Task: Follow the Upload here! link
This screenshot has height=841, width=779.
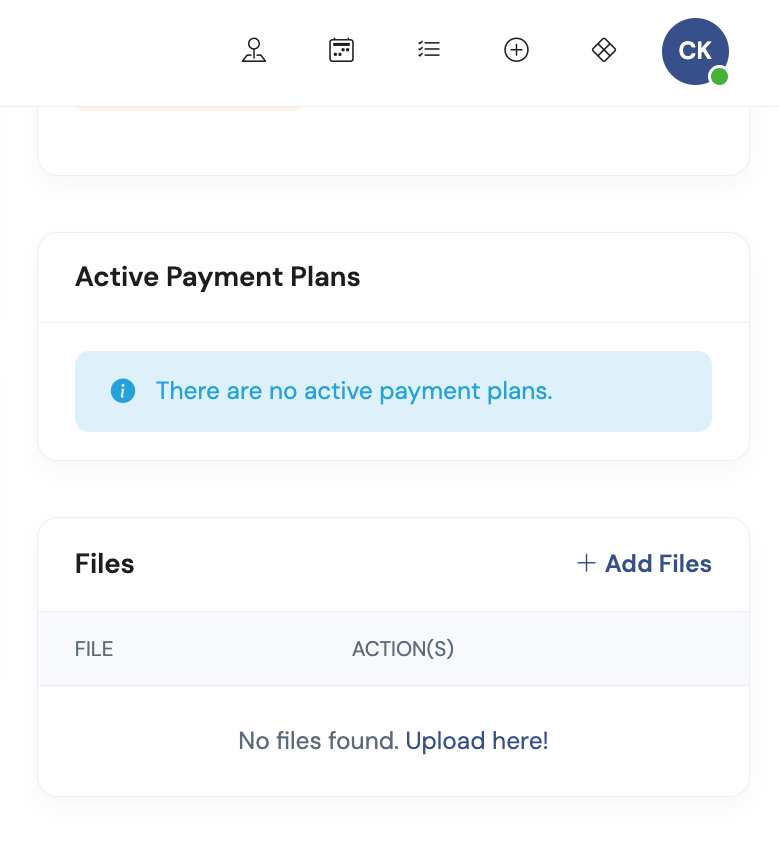Action: click(477, 741)
